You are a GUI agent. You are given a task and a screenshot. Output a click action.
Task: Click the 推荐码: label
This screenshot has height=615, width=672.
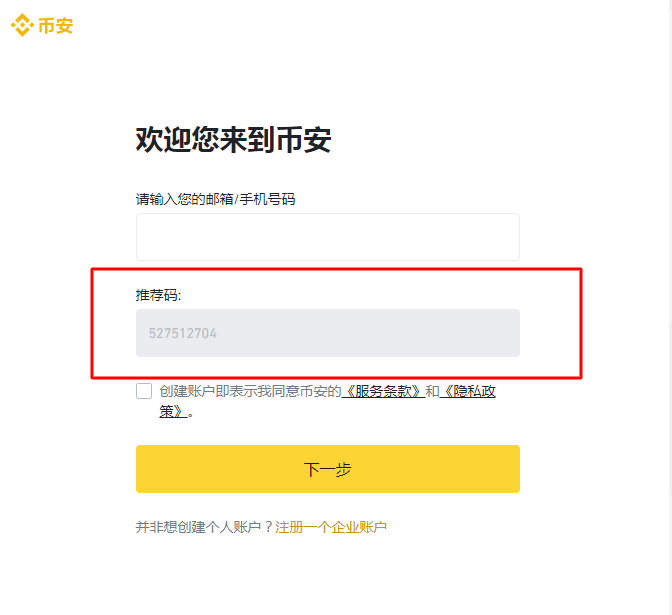pyautogui.click(x=158, y=295)
